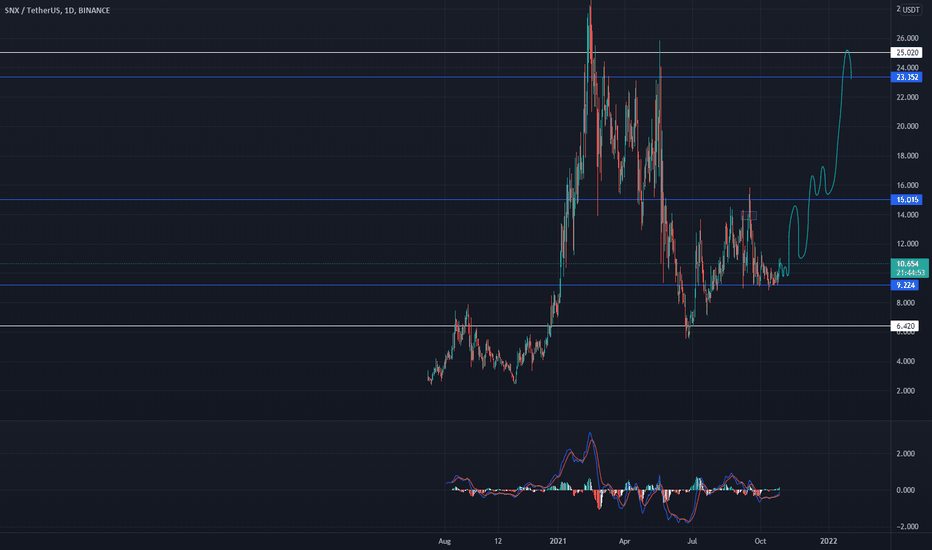Open the USDT currency label on price axis
The height and width of the screenshot is (550, 932).
[911, 10]
